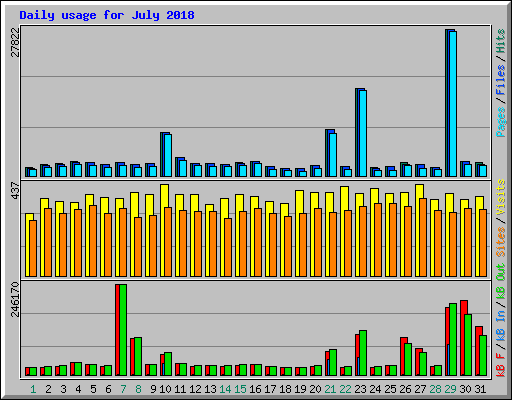Viewport: 512px width, 400px height.
Task: Click day 15 axis label
Action: [x=240, y=389]
